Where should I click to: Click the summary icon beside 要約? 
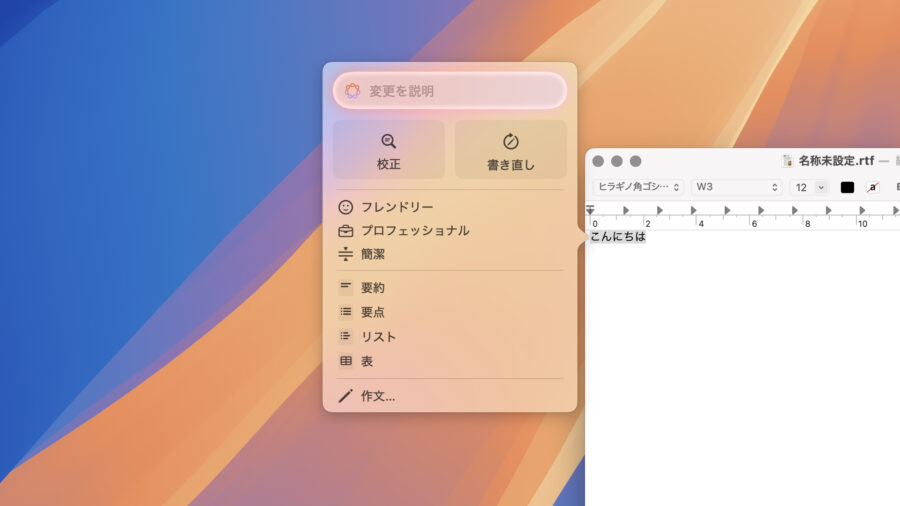tap(346, 286)
